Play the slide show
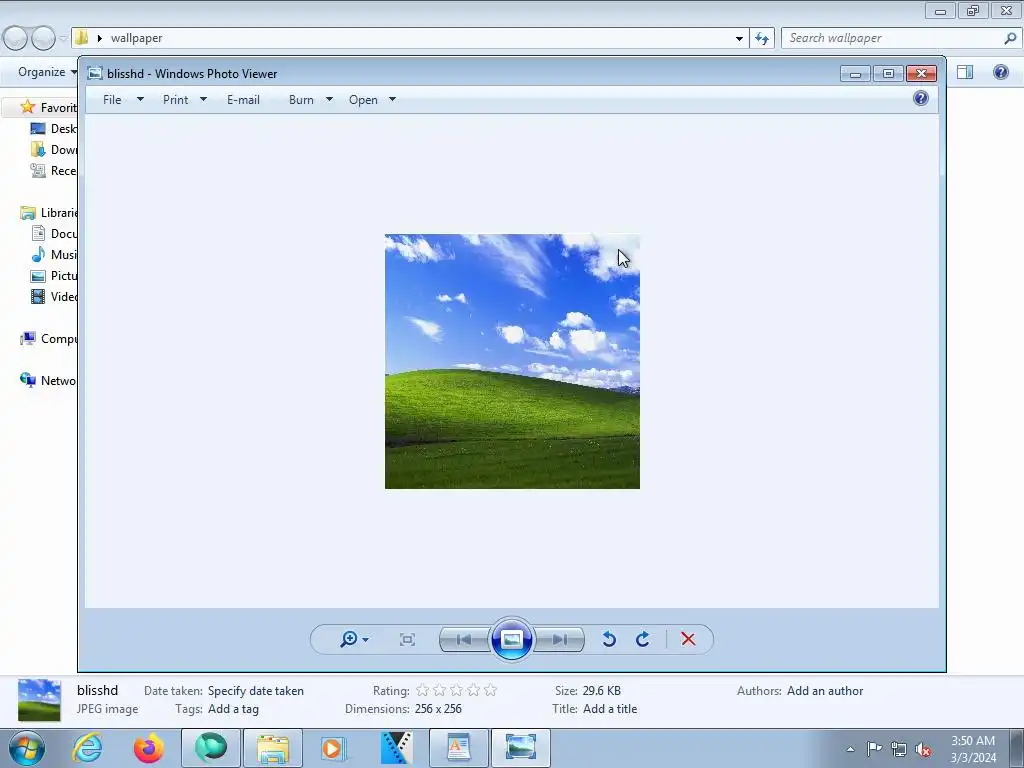This screenshot has height=768, width=1024. coord(511,639)
